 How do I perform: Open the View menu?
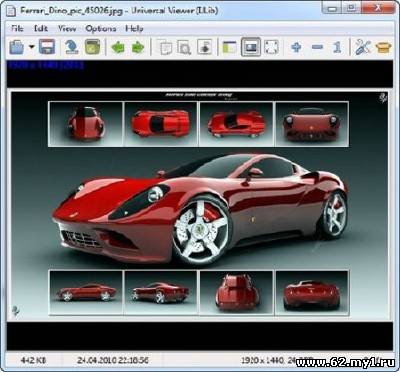click(x=67, y=29)
